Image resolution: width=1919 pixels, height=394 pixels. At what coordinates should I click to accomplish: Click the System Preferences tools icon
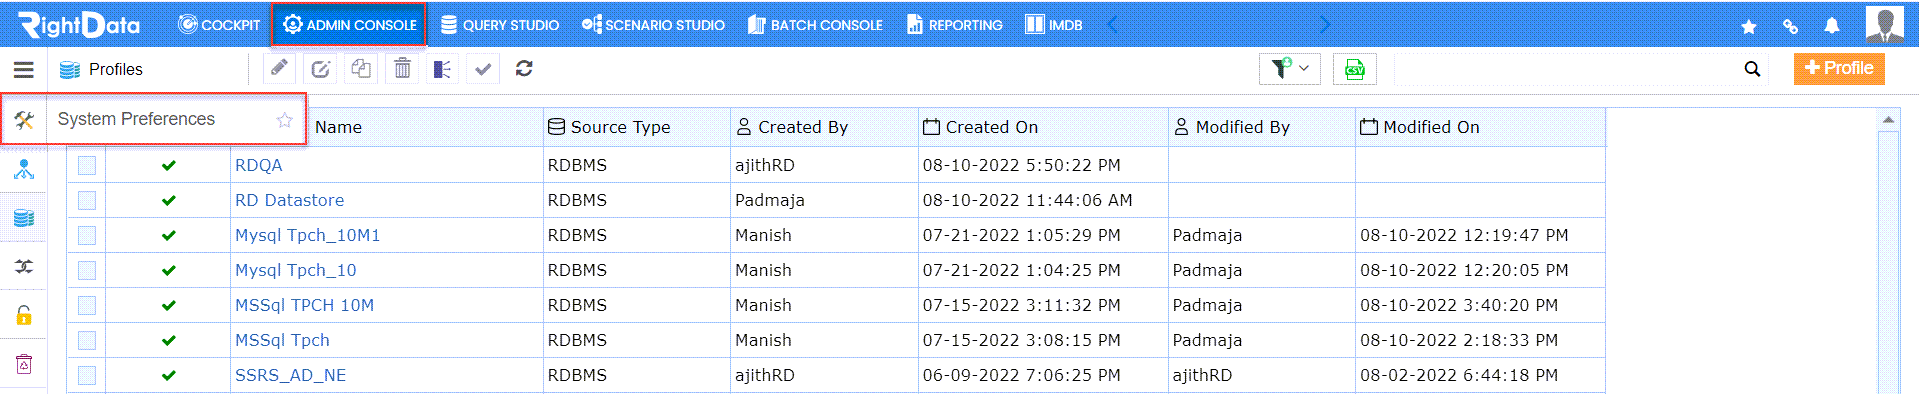pyautogui.click(x=24, y=120)
